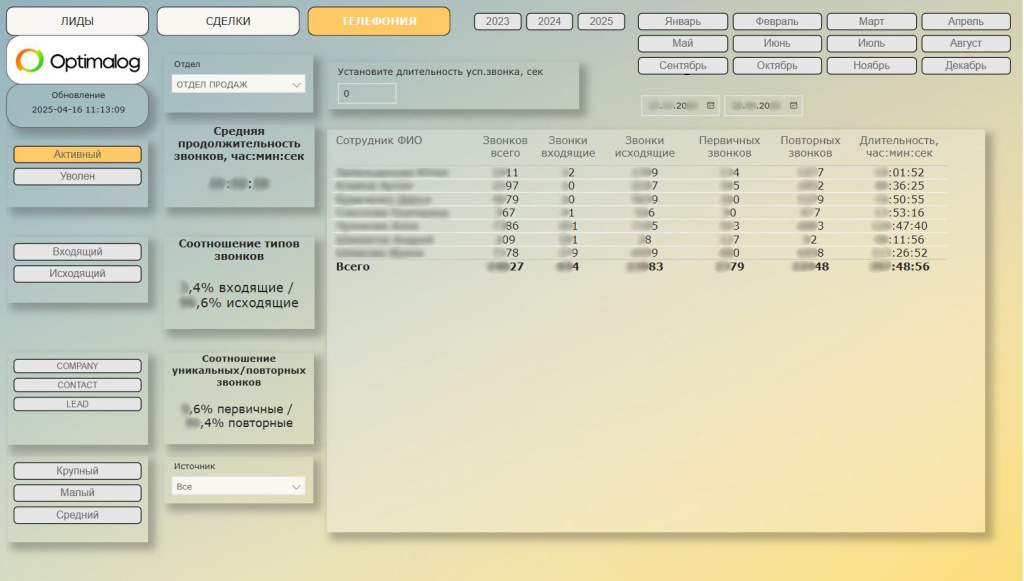Expand the Источник dropdown showing Все
This screenshot has width=1024, height=581.
pyautogui.click(x=239, y=487)
